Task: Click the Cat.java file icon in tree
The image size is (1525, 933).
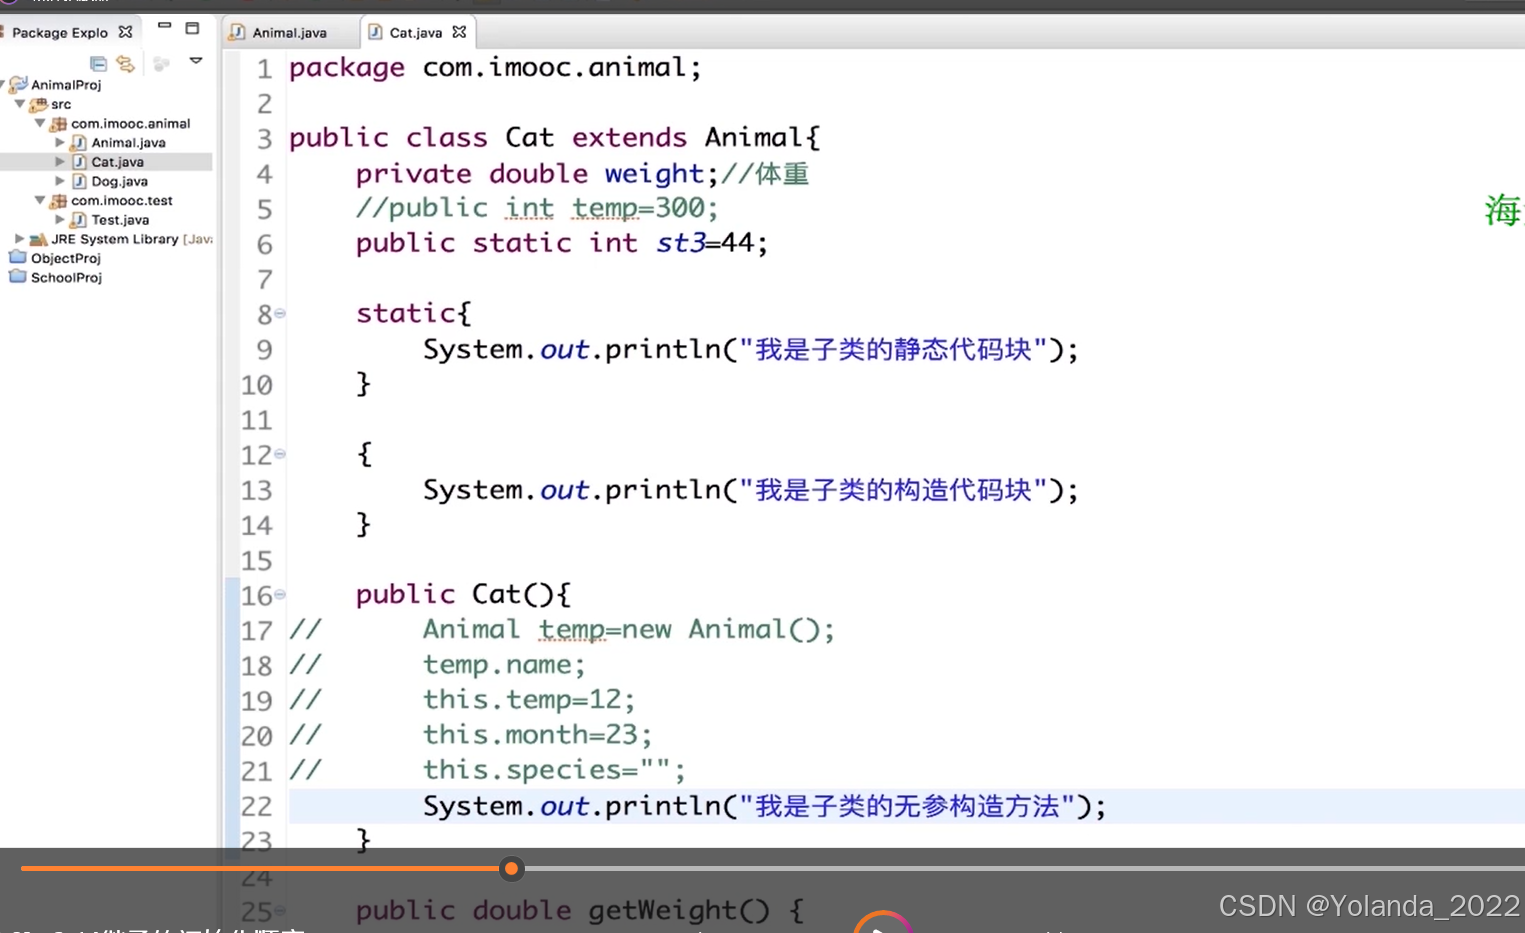Action: (x=78, y=161)
